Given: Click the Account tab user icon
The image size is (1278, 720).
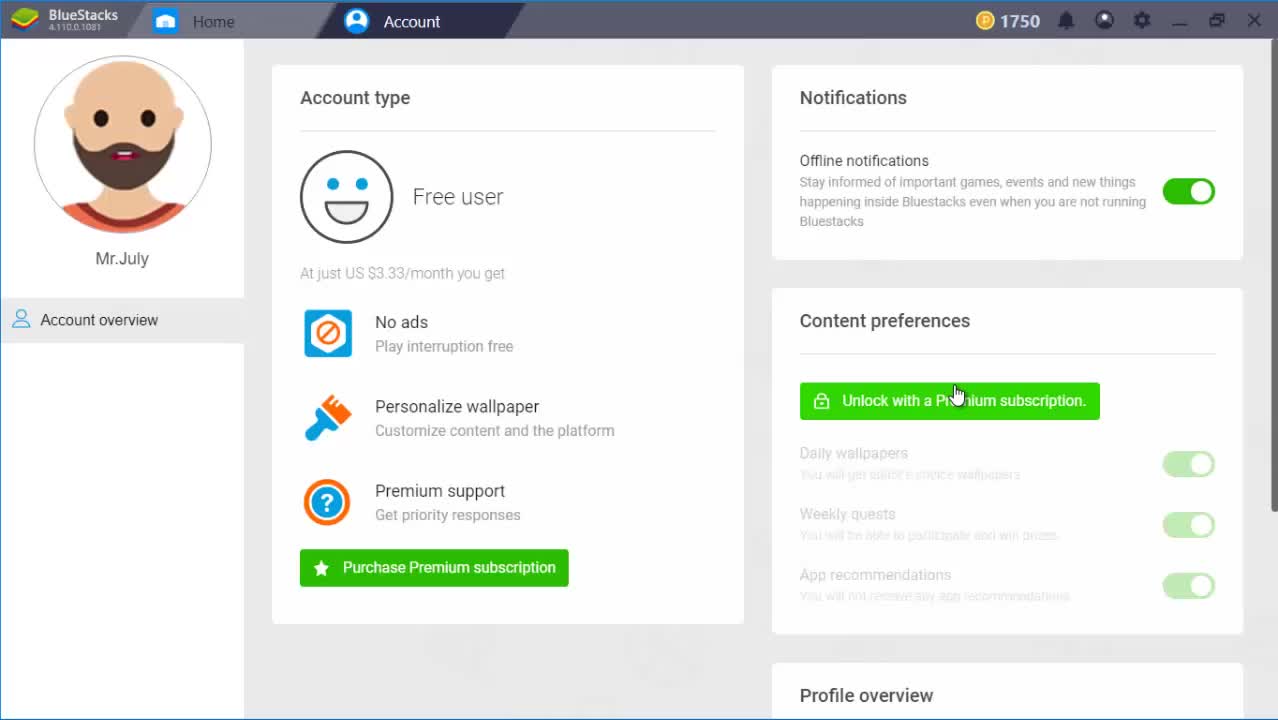Looking at the screenshot, I should 357,21.
